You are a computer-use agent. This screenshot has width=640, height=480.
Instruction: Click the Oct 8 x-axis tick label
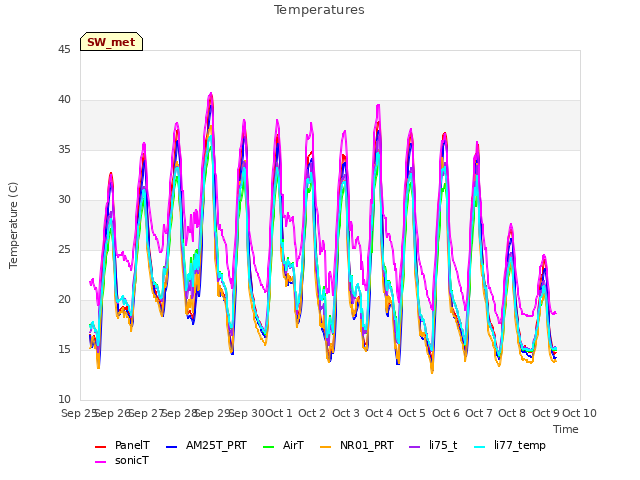click(x=512, y=413)
